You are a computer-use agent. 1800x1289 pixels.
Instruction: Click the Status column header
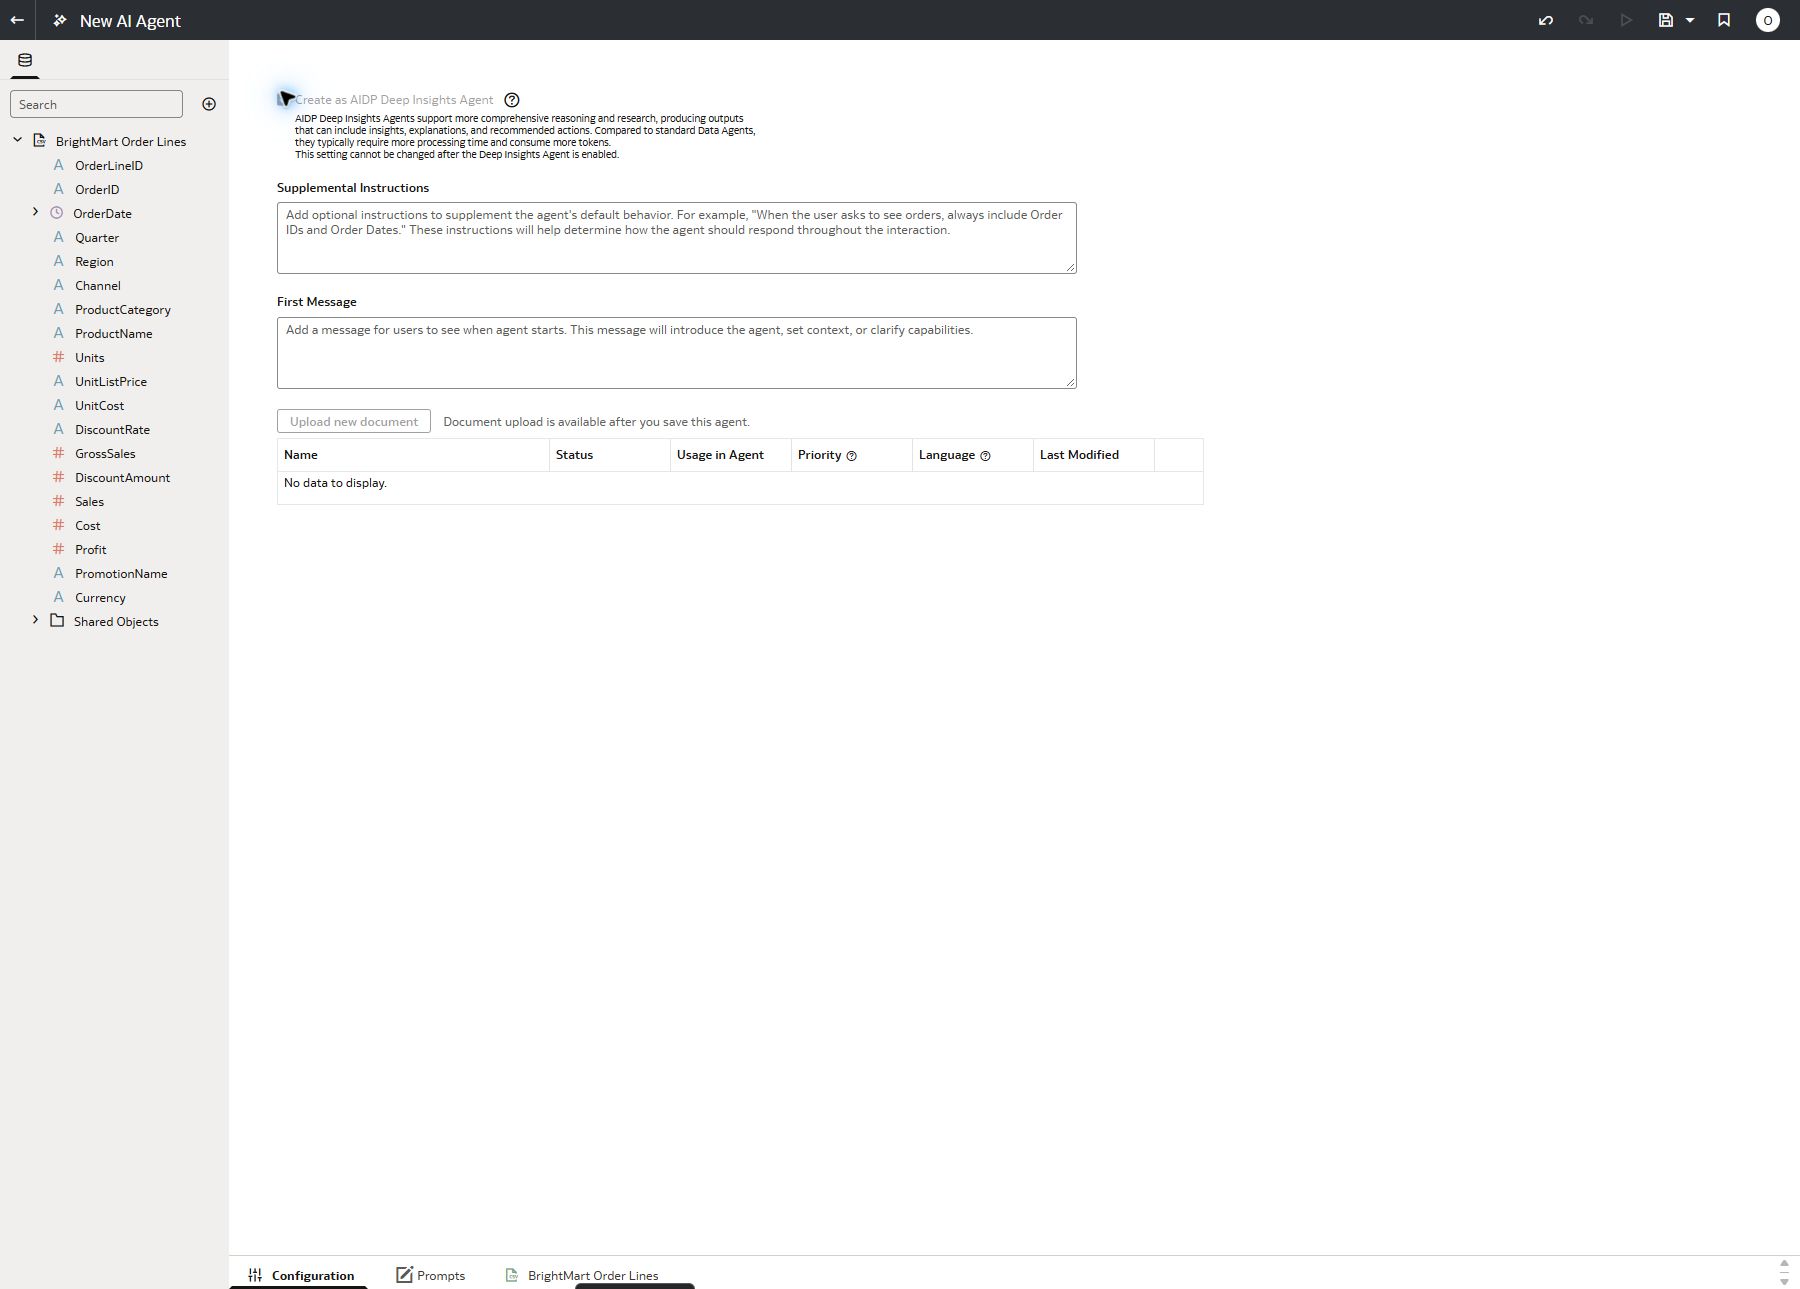(x=610, y=455)
